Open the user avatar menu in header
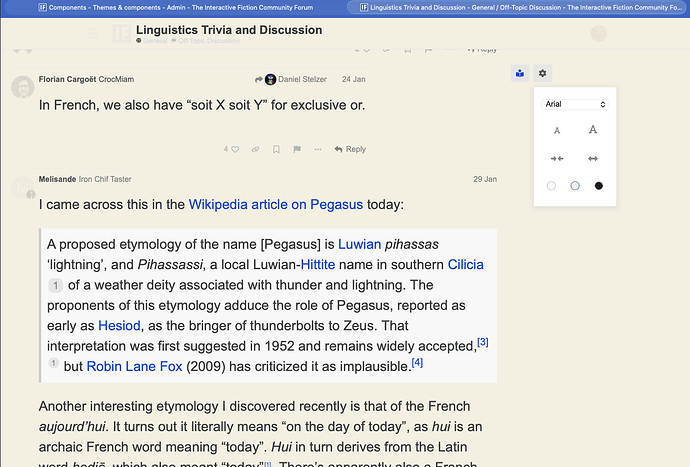 click(x=598, y=33)
